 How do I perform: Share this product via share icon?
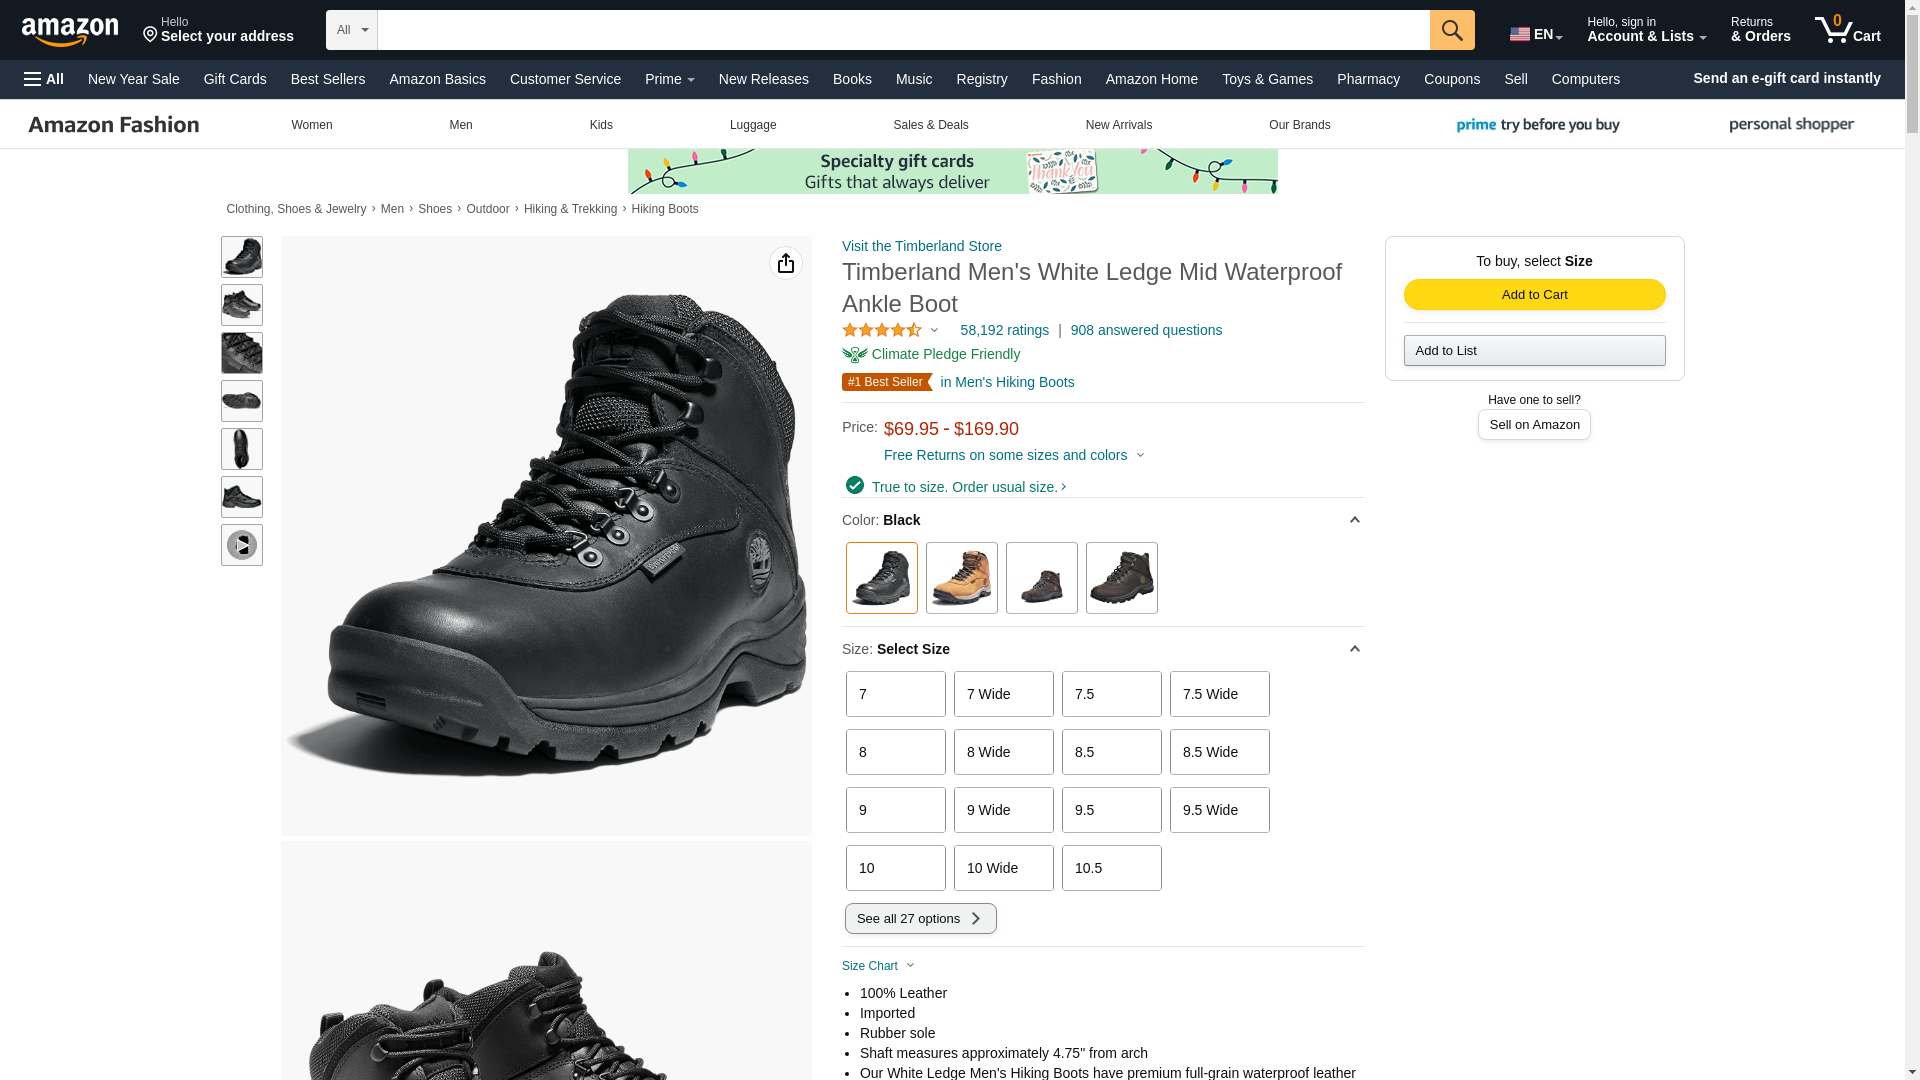pyautogui.click(x=785, y=263)
